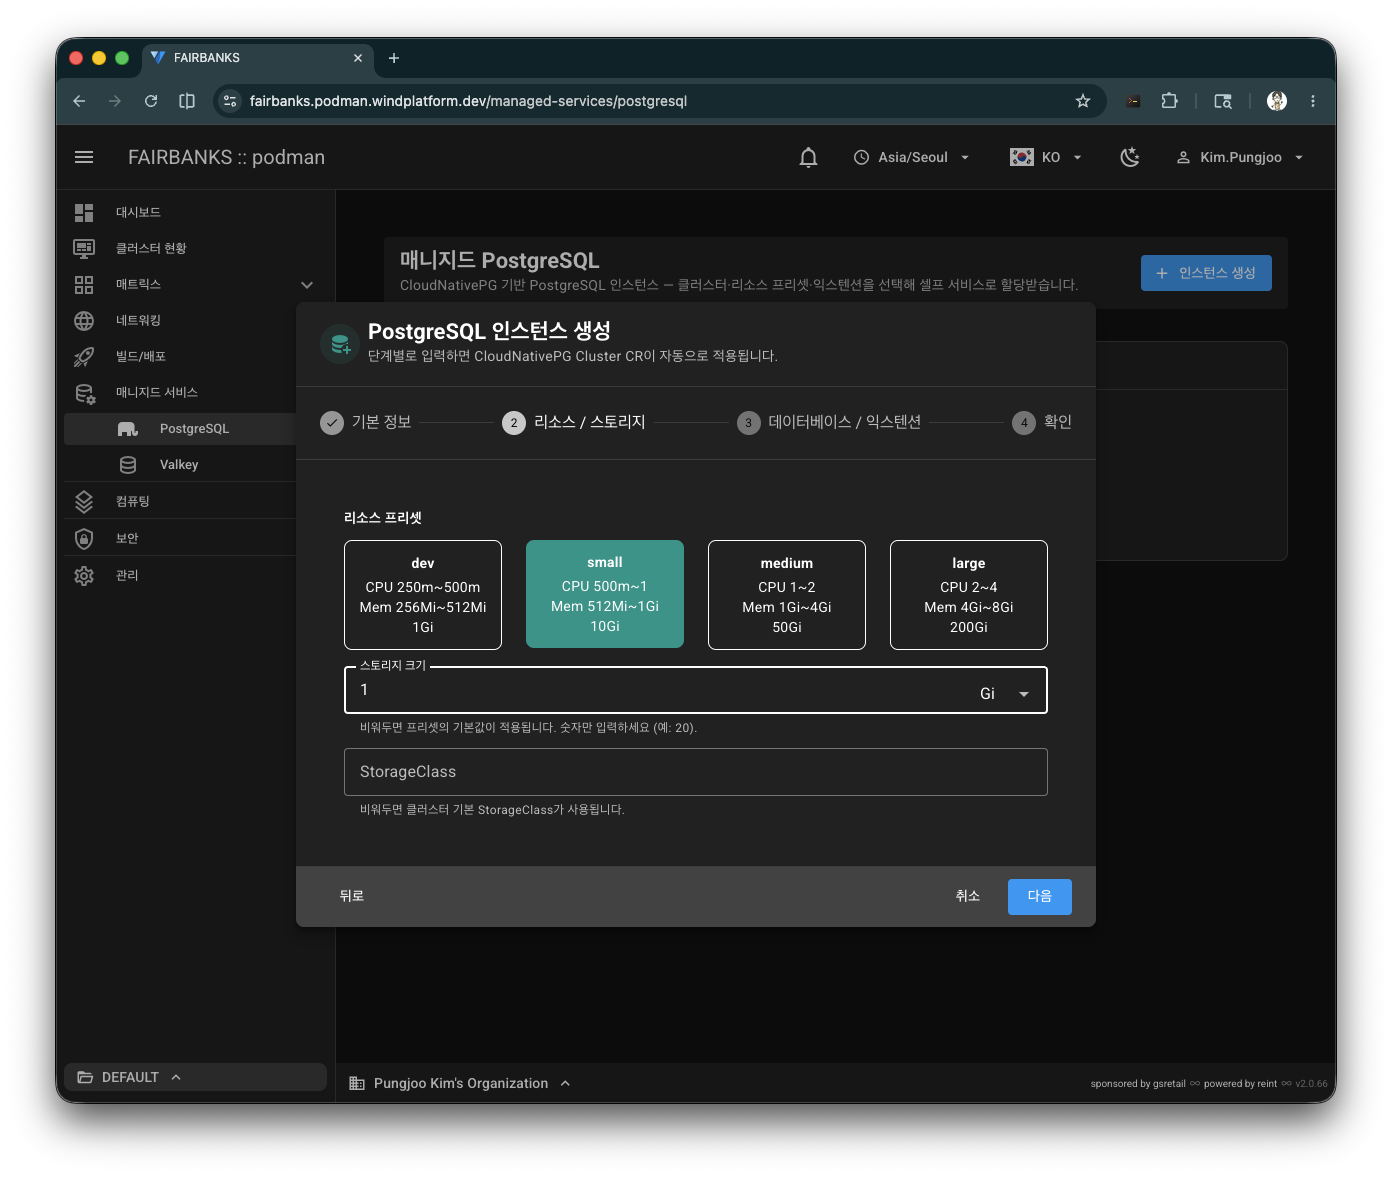
Task: Expand the 매트릭스 sidebar chevron
Action: click(307, 285)
